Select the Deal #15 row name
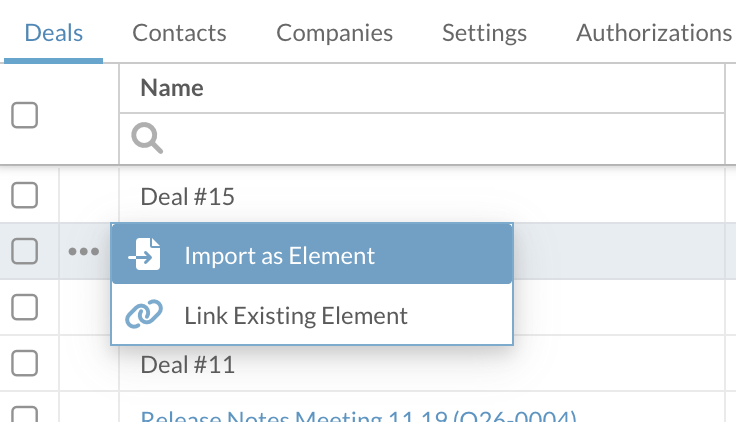 [x=187, y=196]
